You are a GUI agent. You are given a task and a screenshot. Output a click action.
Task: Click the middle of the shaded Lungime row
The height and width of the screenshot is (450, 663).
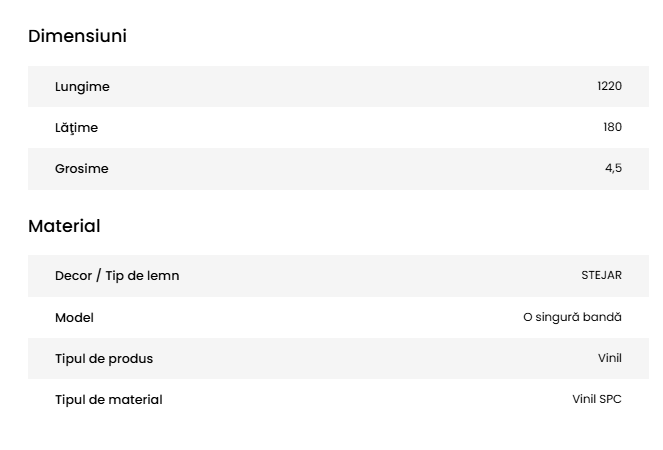pyautogui.click(x=338, y=87)
